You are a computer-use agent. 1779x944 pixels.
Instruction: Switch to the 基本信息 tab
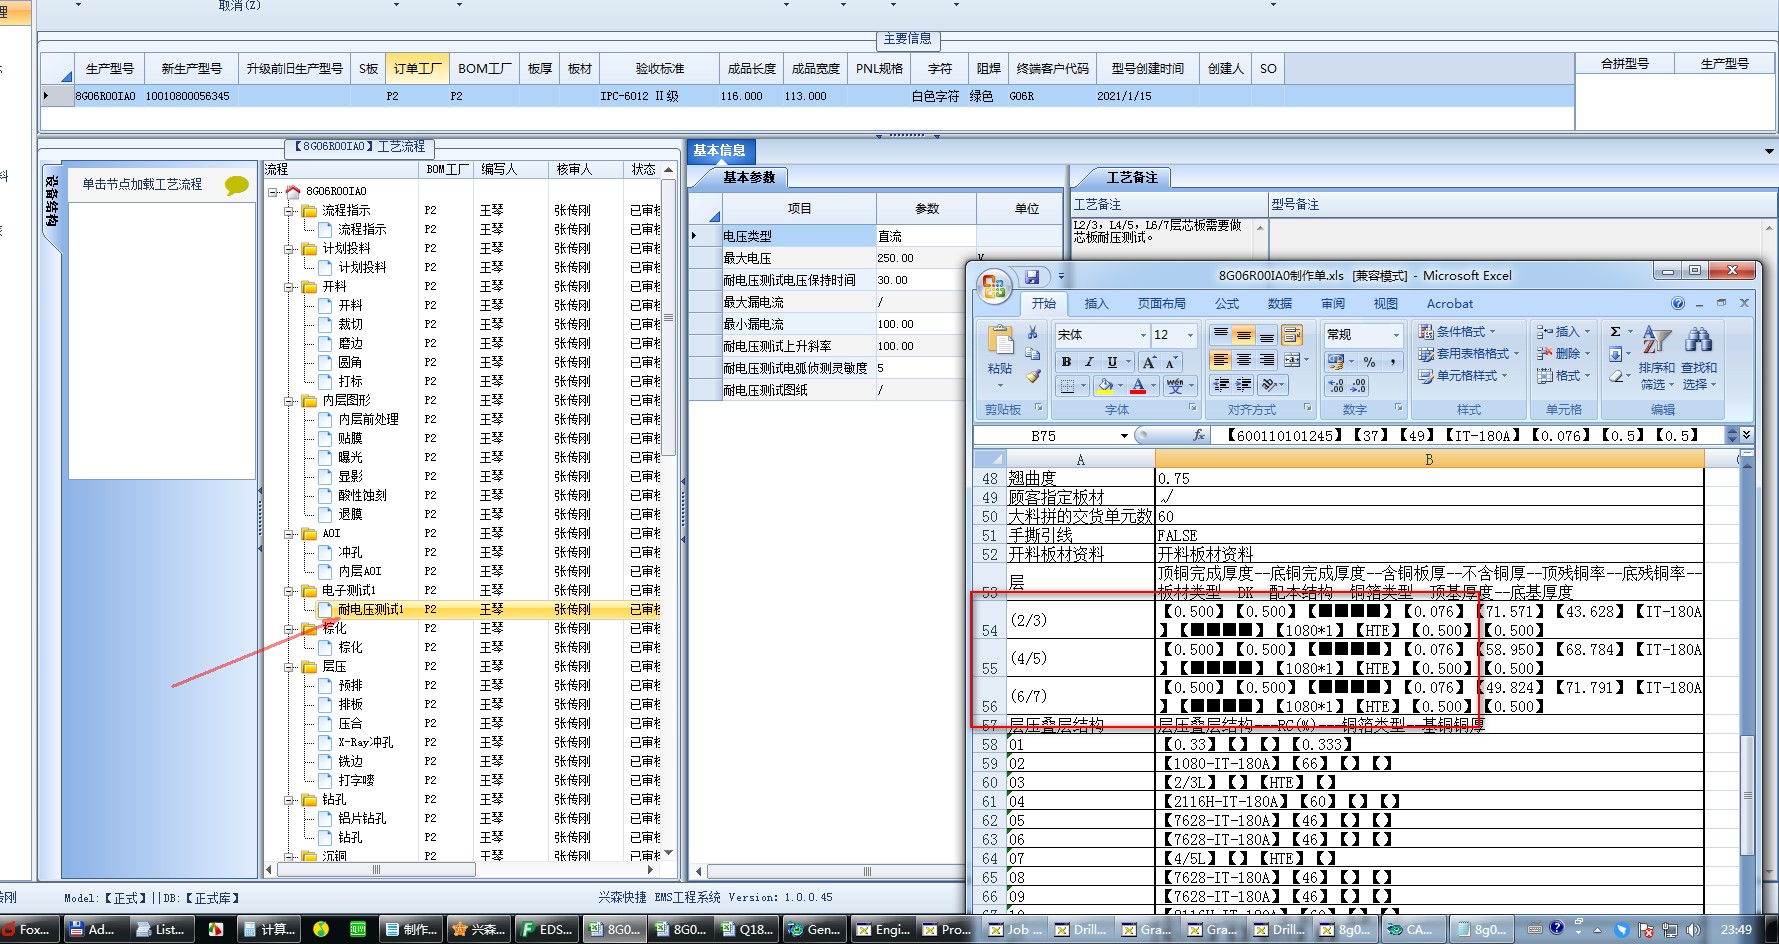[719, 151]
